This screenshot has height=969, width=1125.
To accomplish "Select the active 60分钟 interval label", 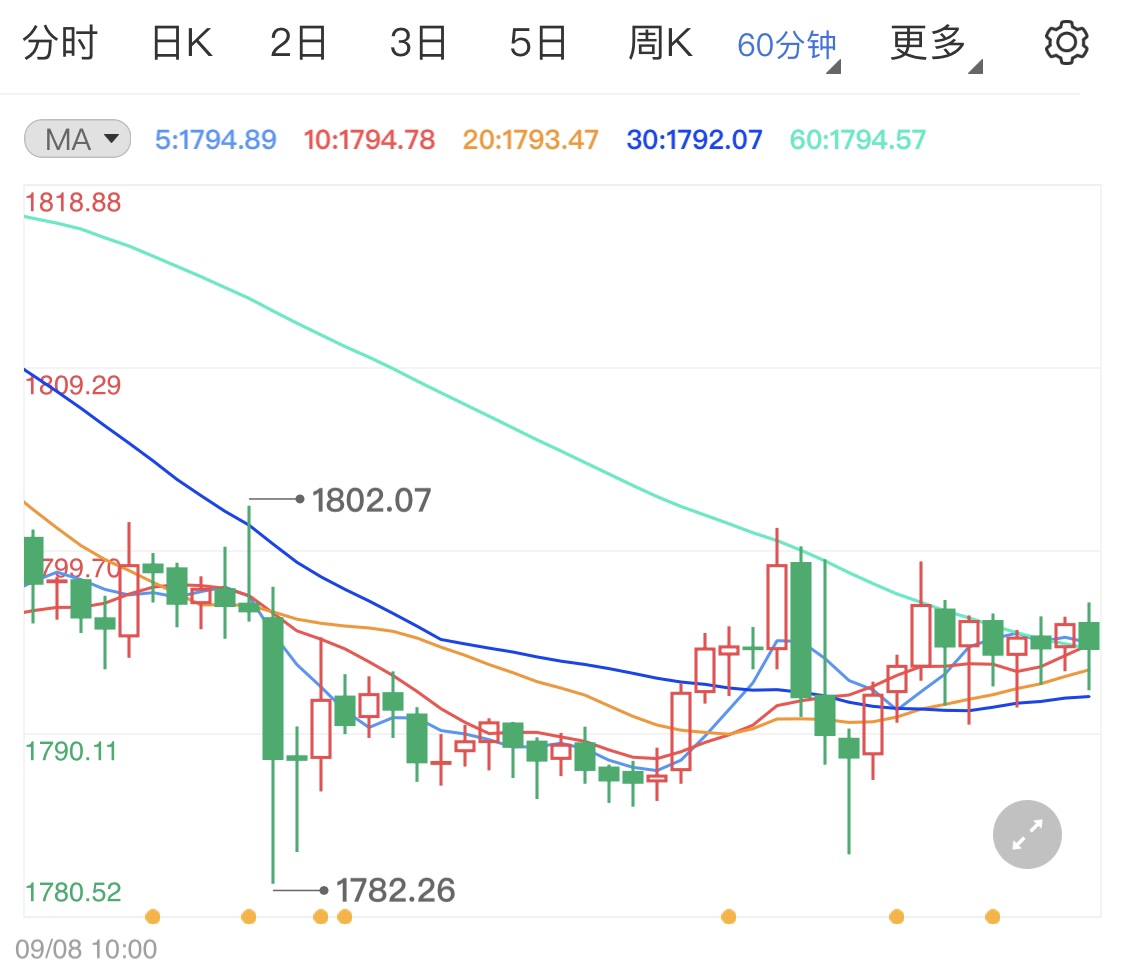I will click(786, 41).
